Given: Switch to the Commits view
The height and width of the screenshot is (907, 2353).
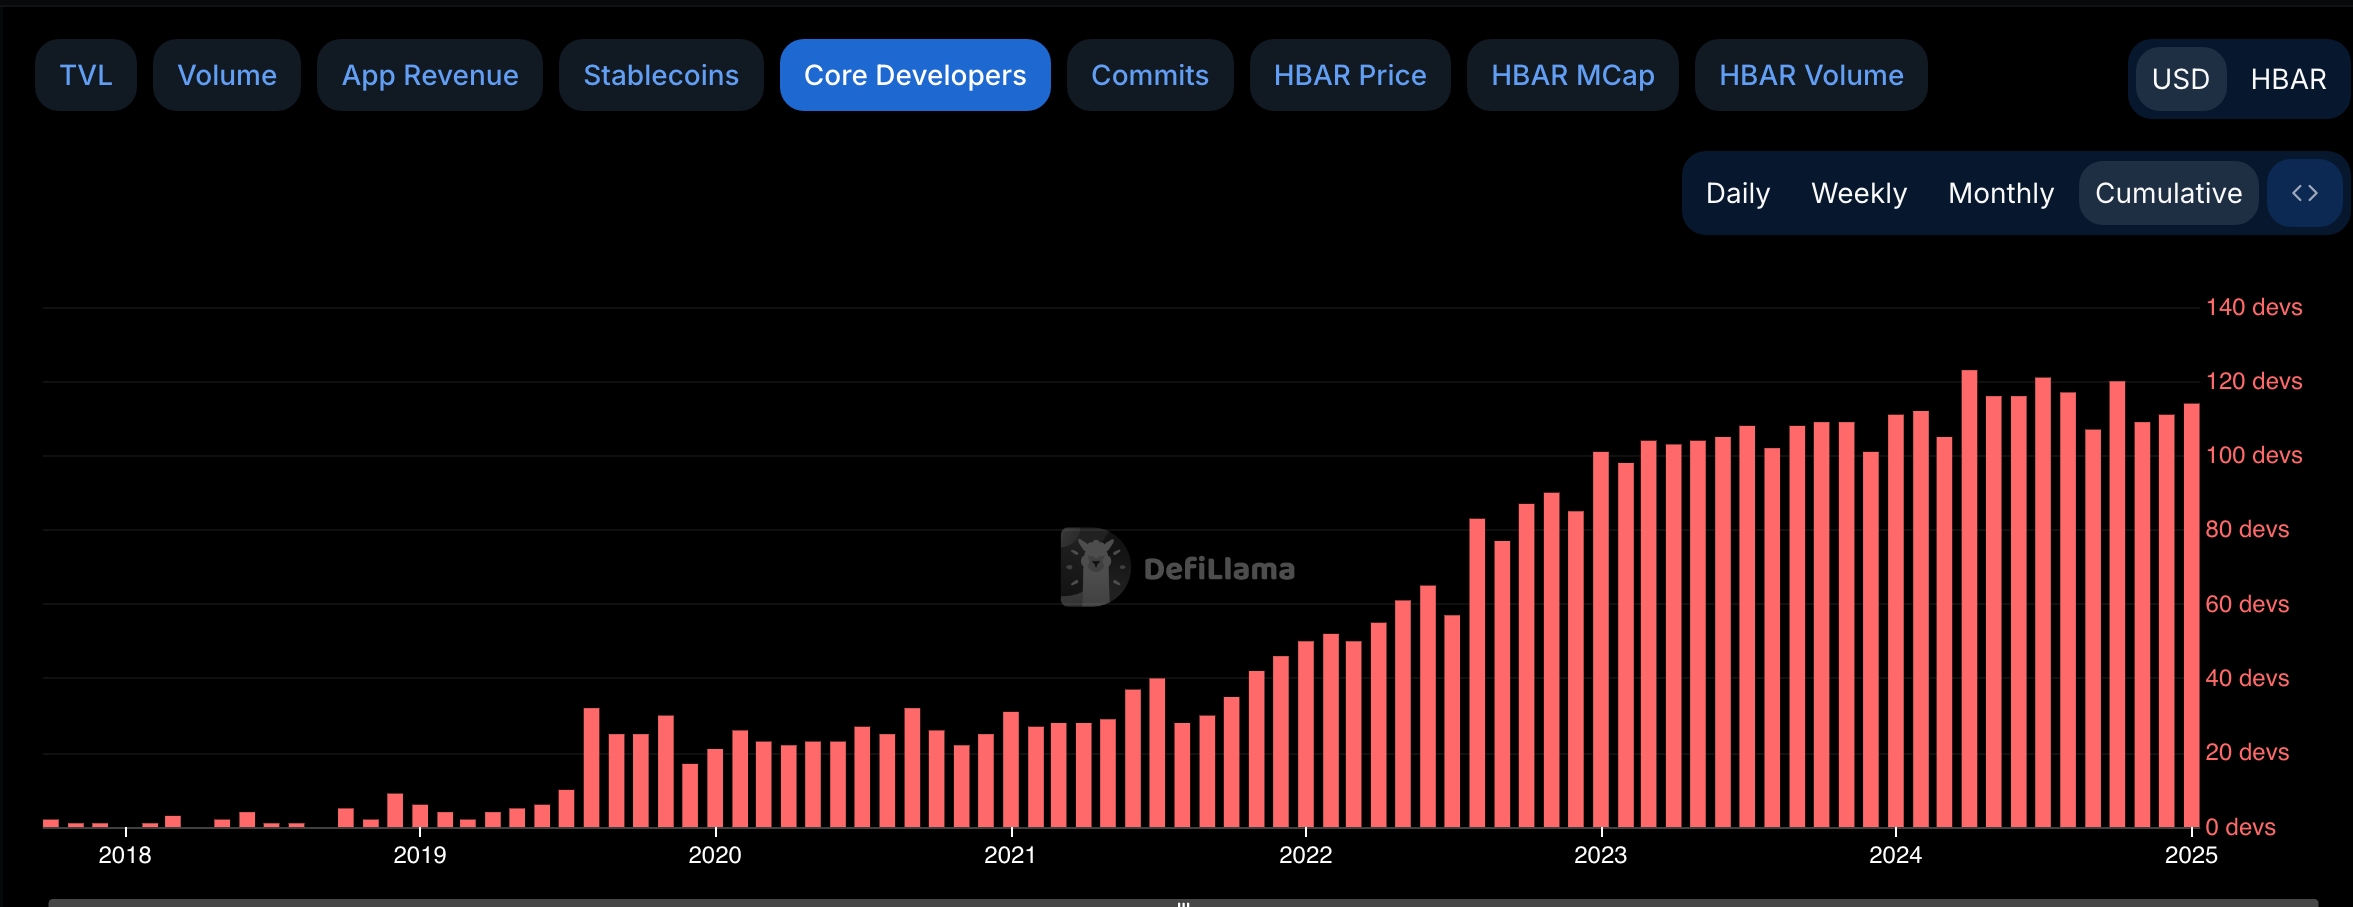Looking at the screenshot, I should pos(1149,74).
